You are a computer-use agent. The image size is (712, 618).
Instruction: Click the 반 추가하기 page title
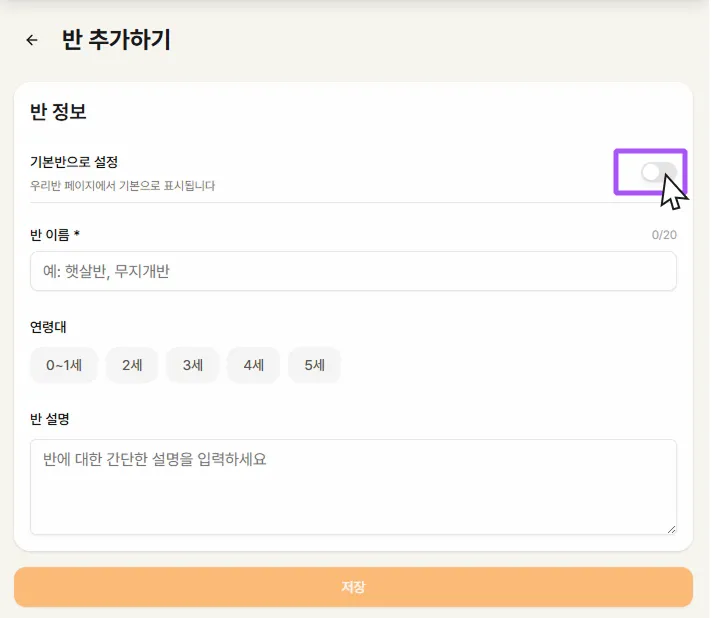(x=116, y=40)
